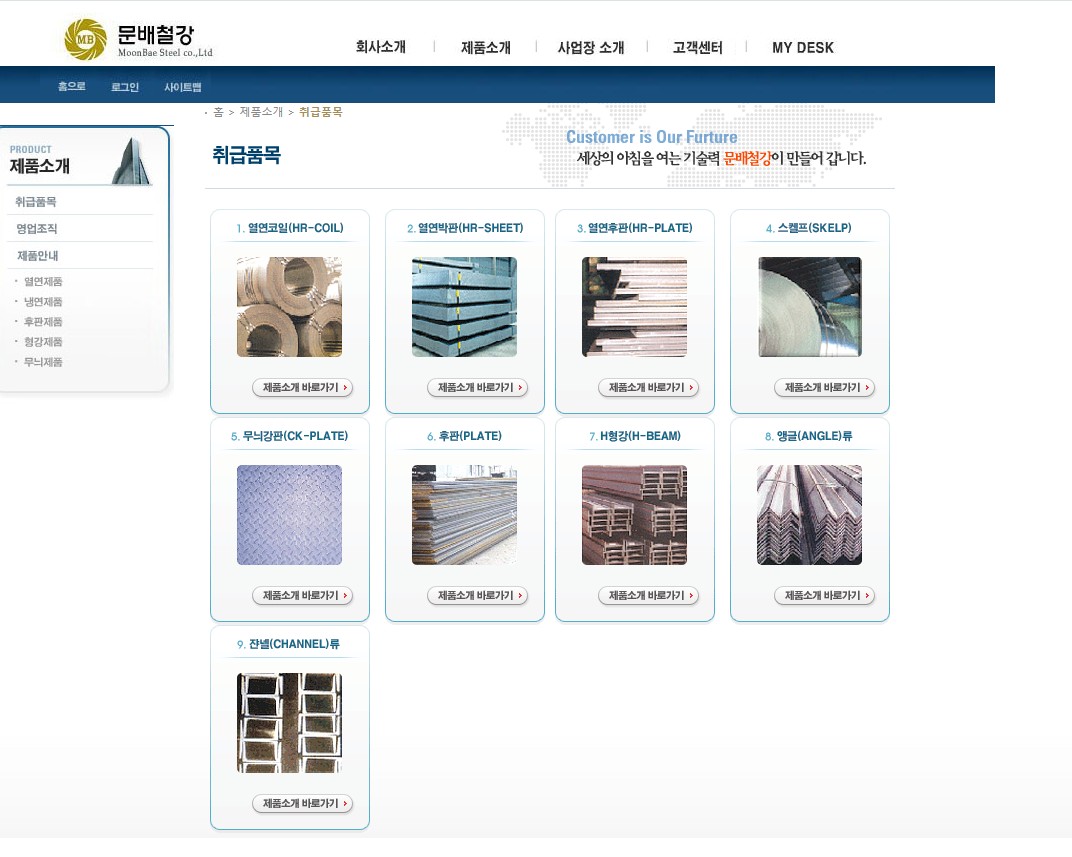Click the SKELP product image
This screenshot has width=1072, height=857.
[x=809, y=307]
